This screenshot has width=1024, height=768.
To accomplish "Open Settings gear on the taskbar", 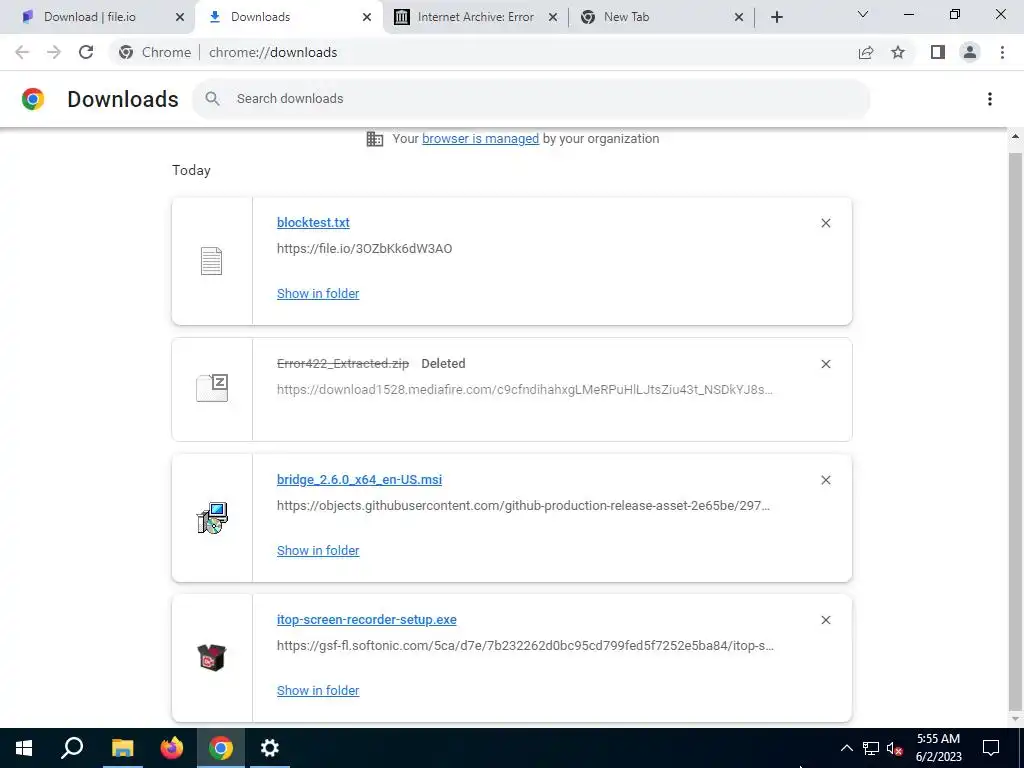I will tap(269, 748).
